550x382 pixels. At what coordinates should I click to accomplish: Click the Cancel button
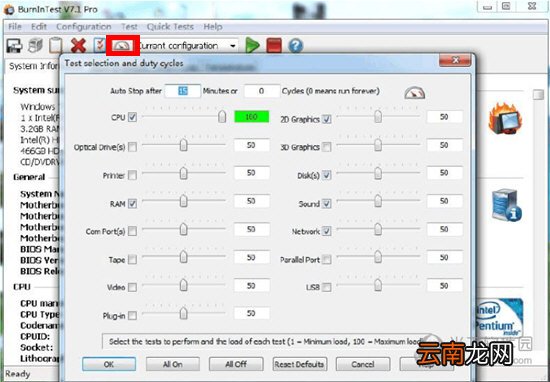tap(363, 364)
